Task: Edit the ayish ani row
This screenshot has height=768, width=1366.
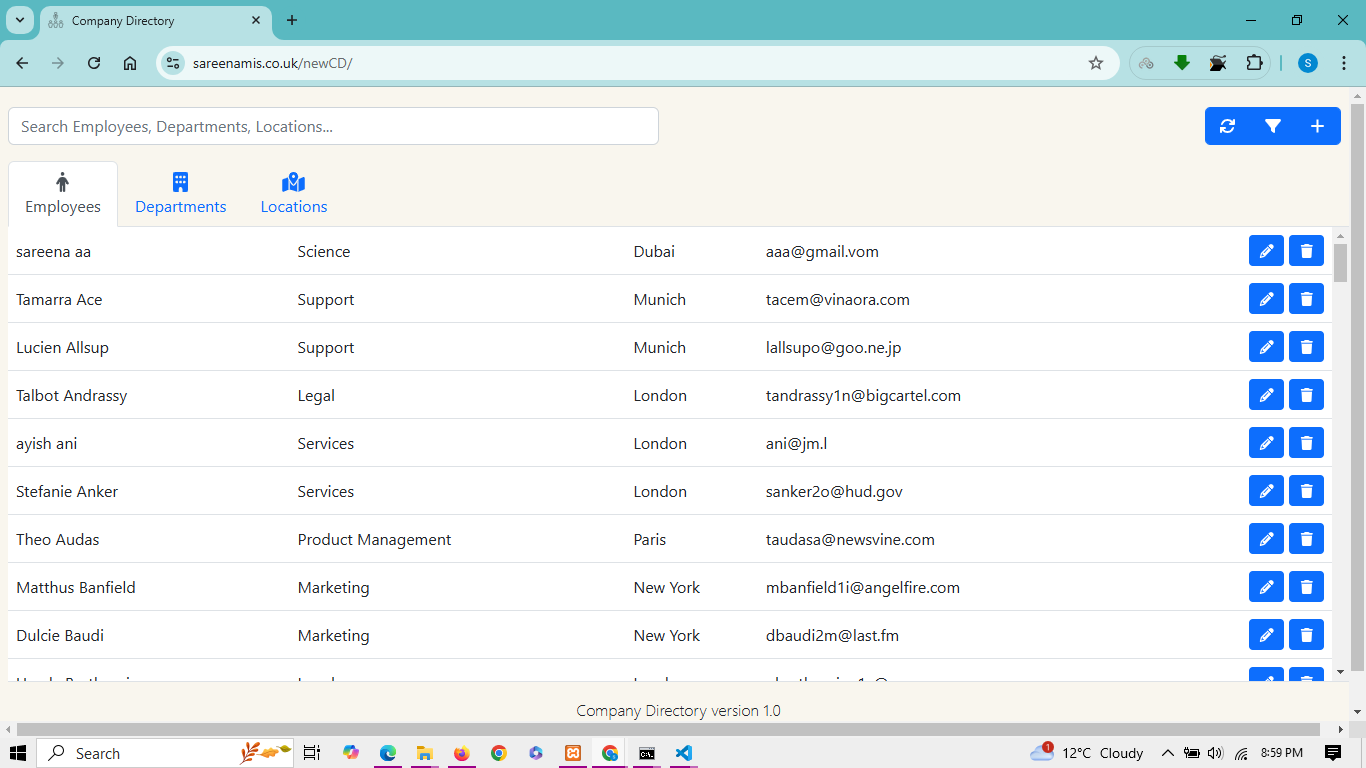Action: click(1266, 443)
